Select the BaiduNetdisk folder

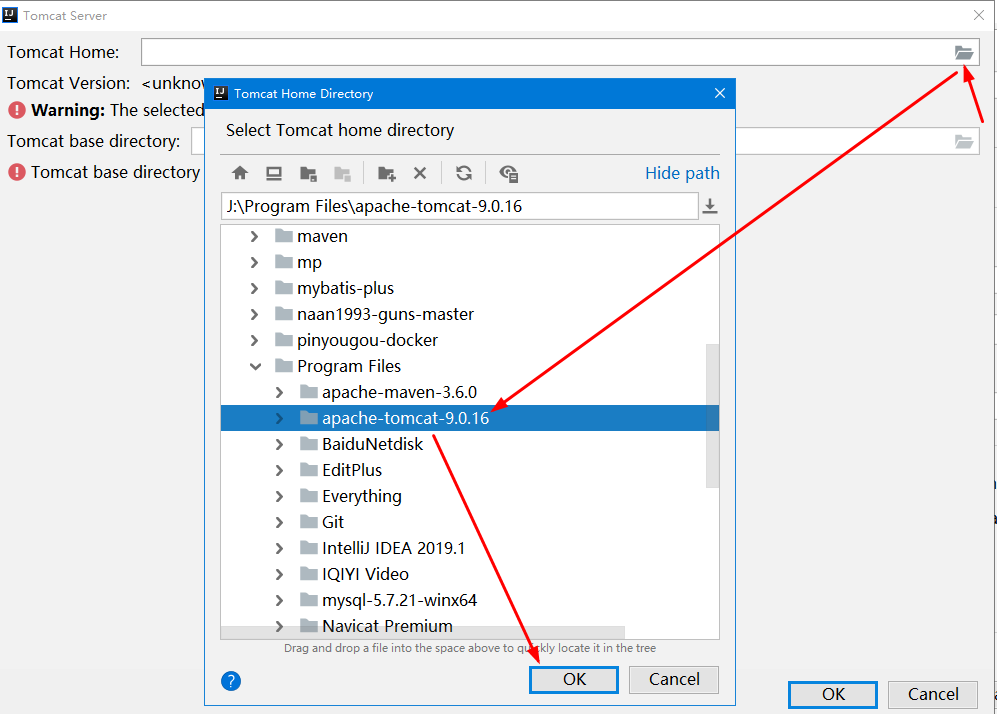pos(372,444)
